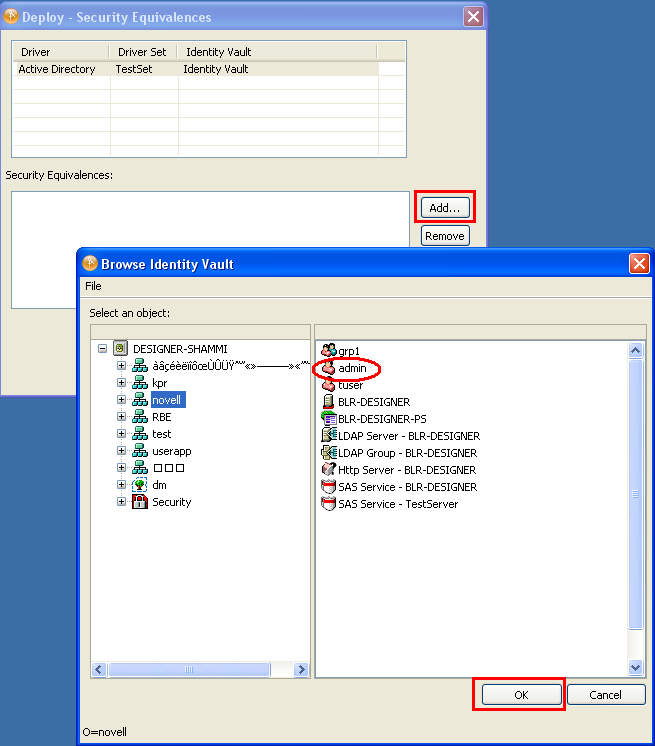The image size is (655, 746).
Task: Click the BLR-DESIGNER server icon
Action: (328, 402)
